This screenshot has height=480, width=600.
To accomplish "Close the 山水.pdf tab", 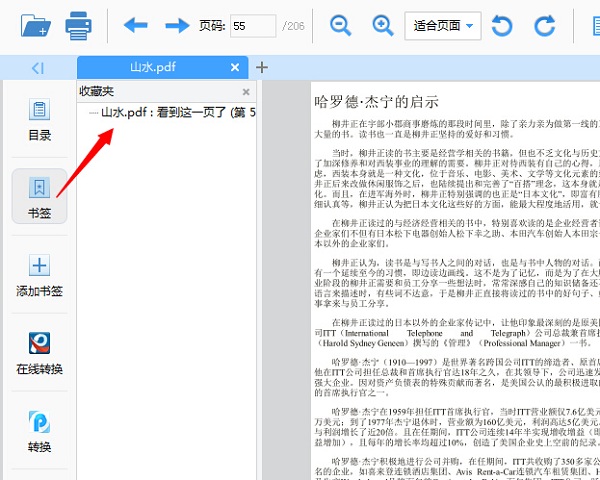I will tap(235, 68).
